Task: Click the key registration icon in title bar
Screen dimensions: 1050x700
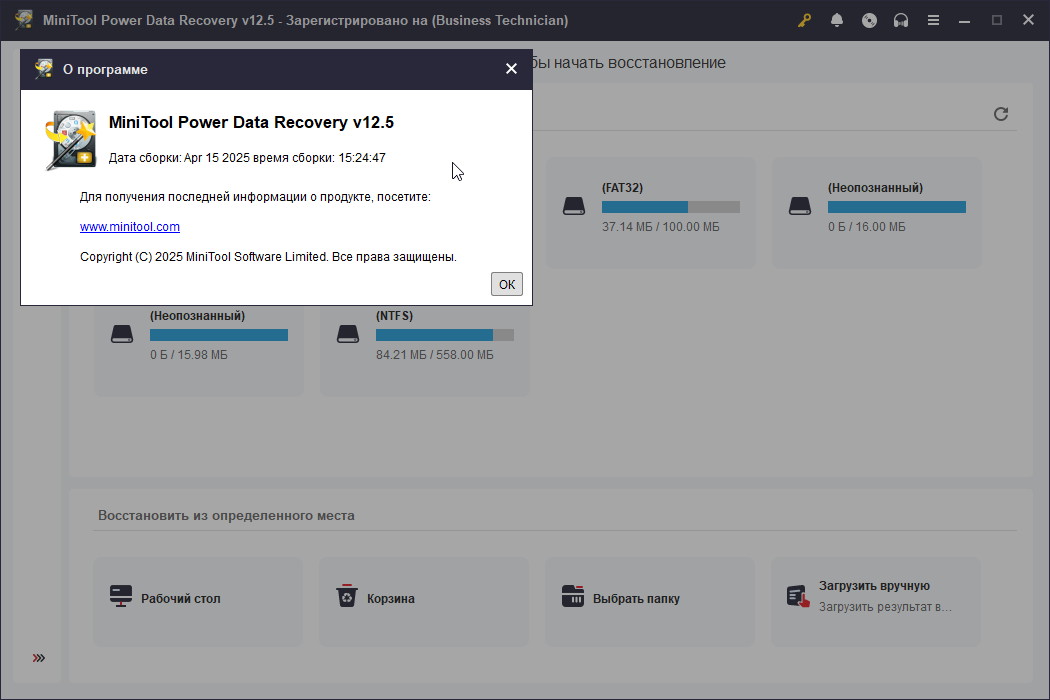Action: pyautogui.click(x=804, y=20)
